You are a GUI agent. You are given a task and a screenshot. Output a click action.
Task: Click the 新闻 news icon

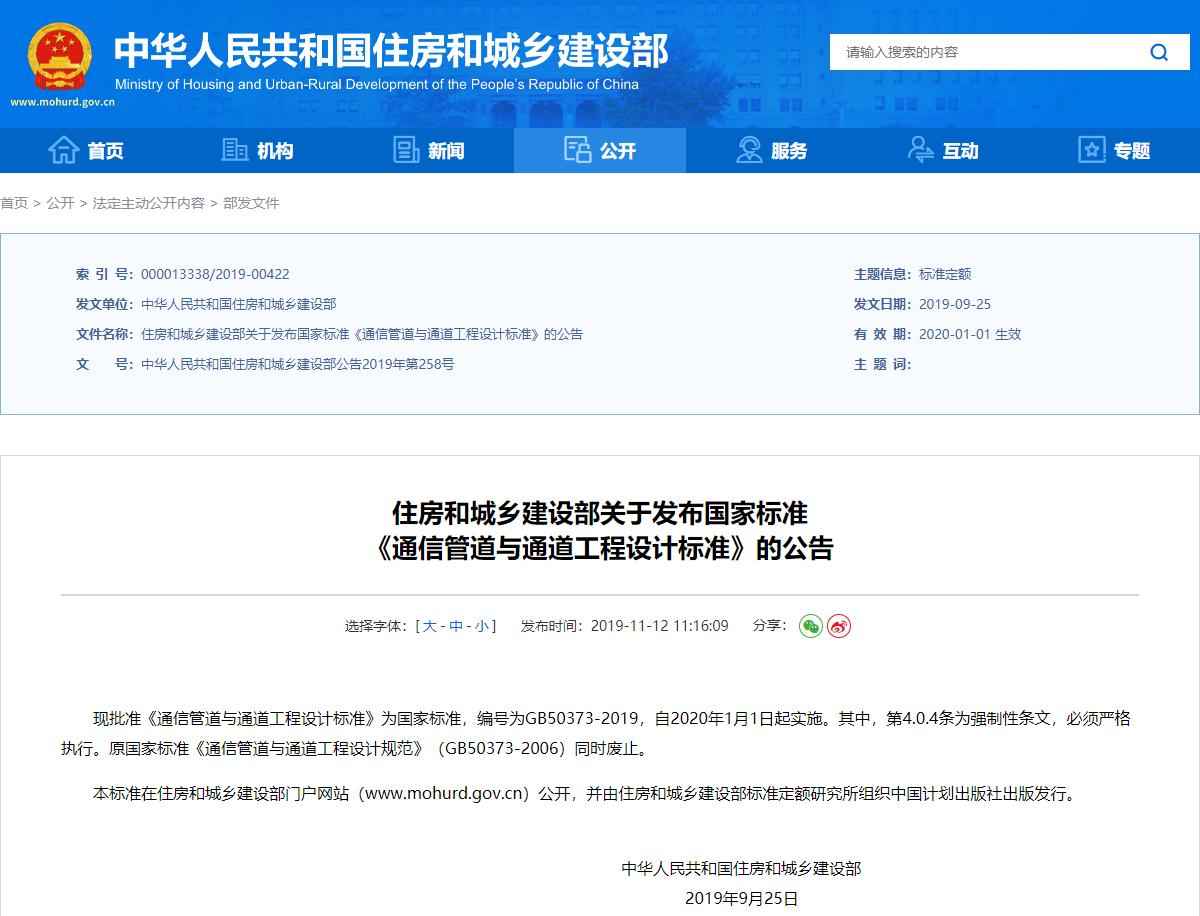click(x=407, y=150)
